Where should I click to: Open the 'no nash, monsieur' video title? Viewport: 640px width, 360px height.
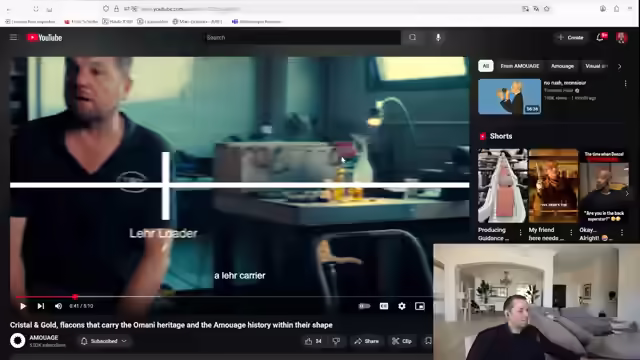(565, 83)
